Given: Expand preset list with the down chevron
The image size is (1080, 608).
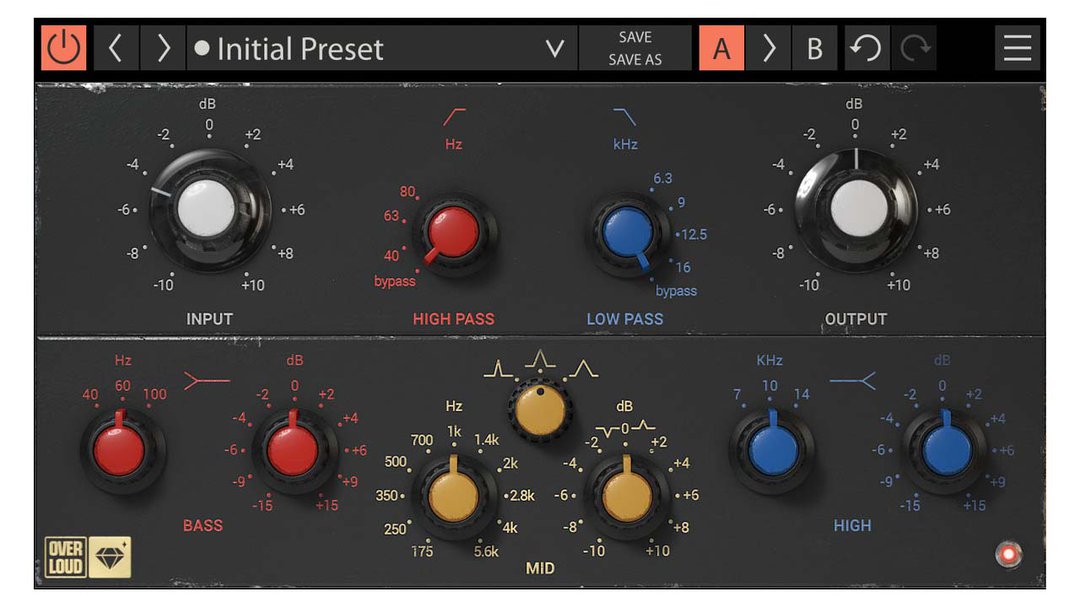Looking at the screenshot, I should (555, 48).
